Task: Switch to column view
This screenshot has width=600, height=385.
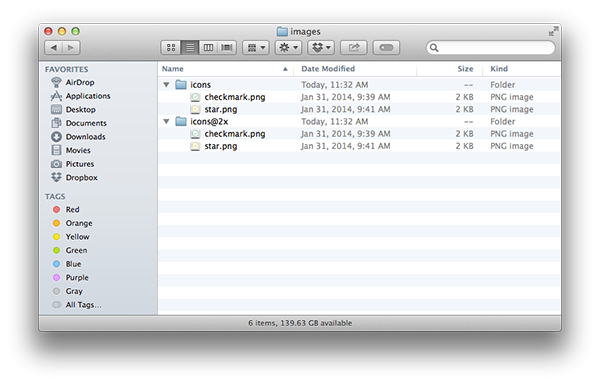Action: tap(208, 47)
